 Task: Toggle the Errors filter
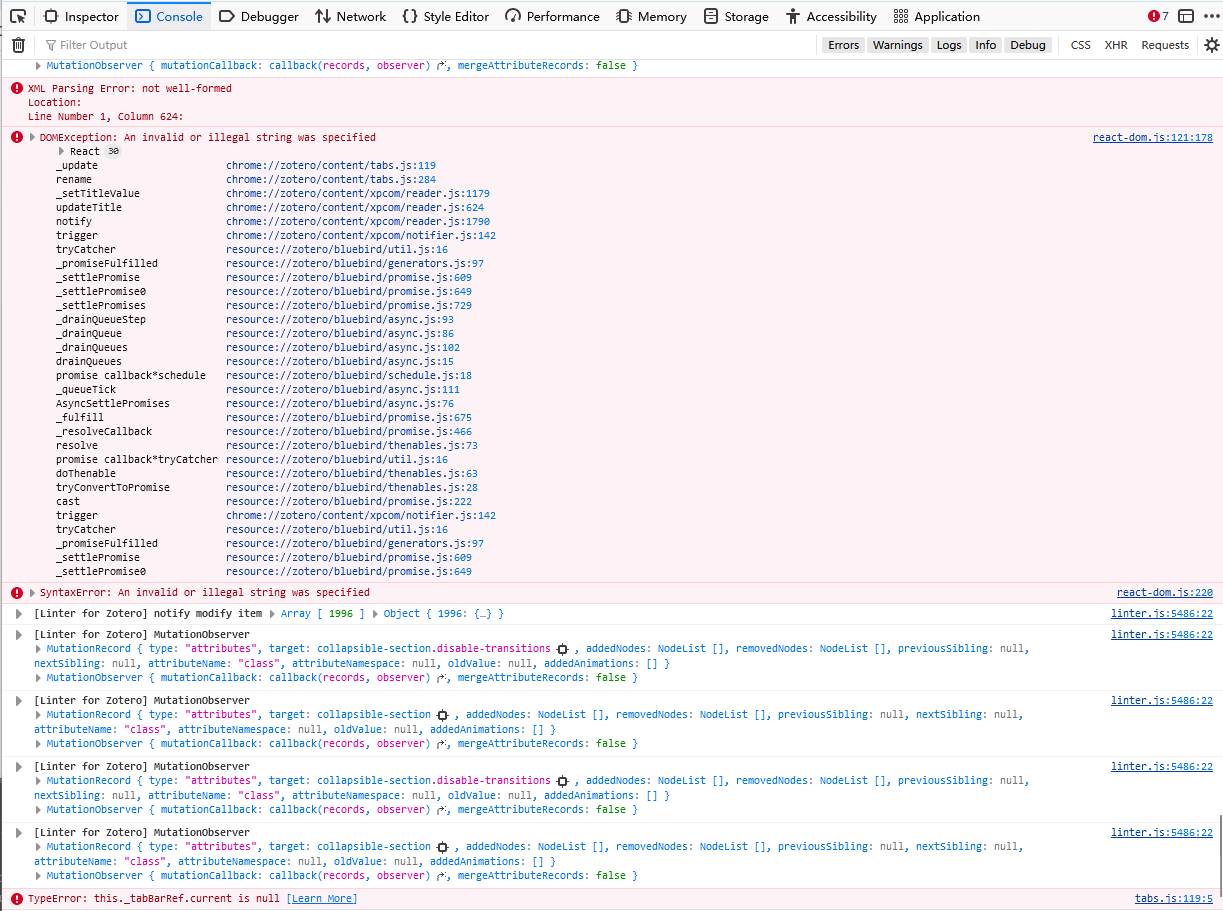(843, 45)
